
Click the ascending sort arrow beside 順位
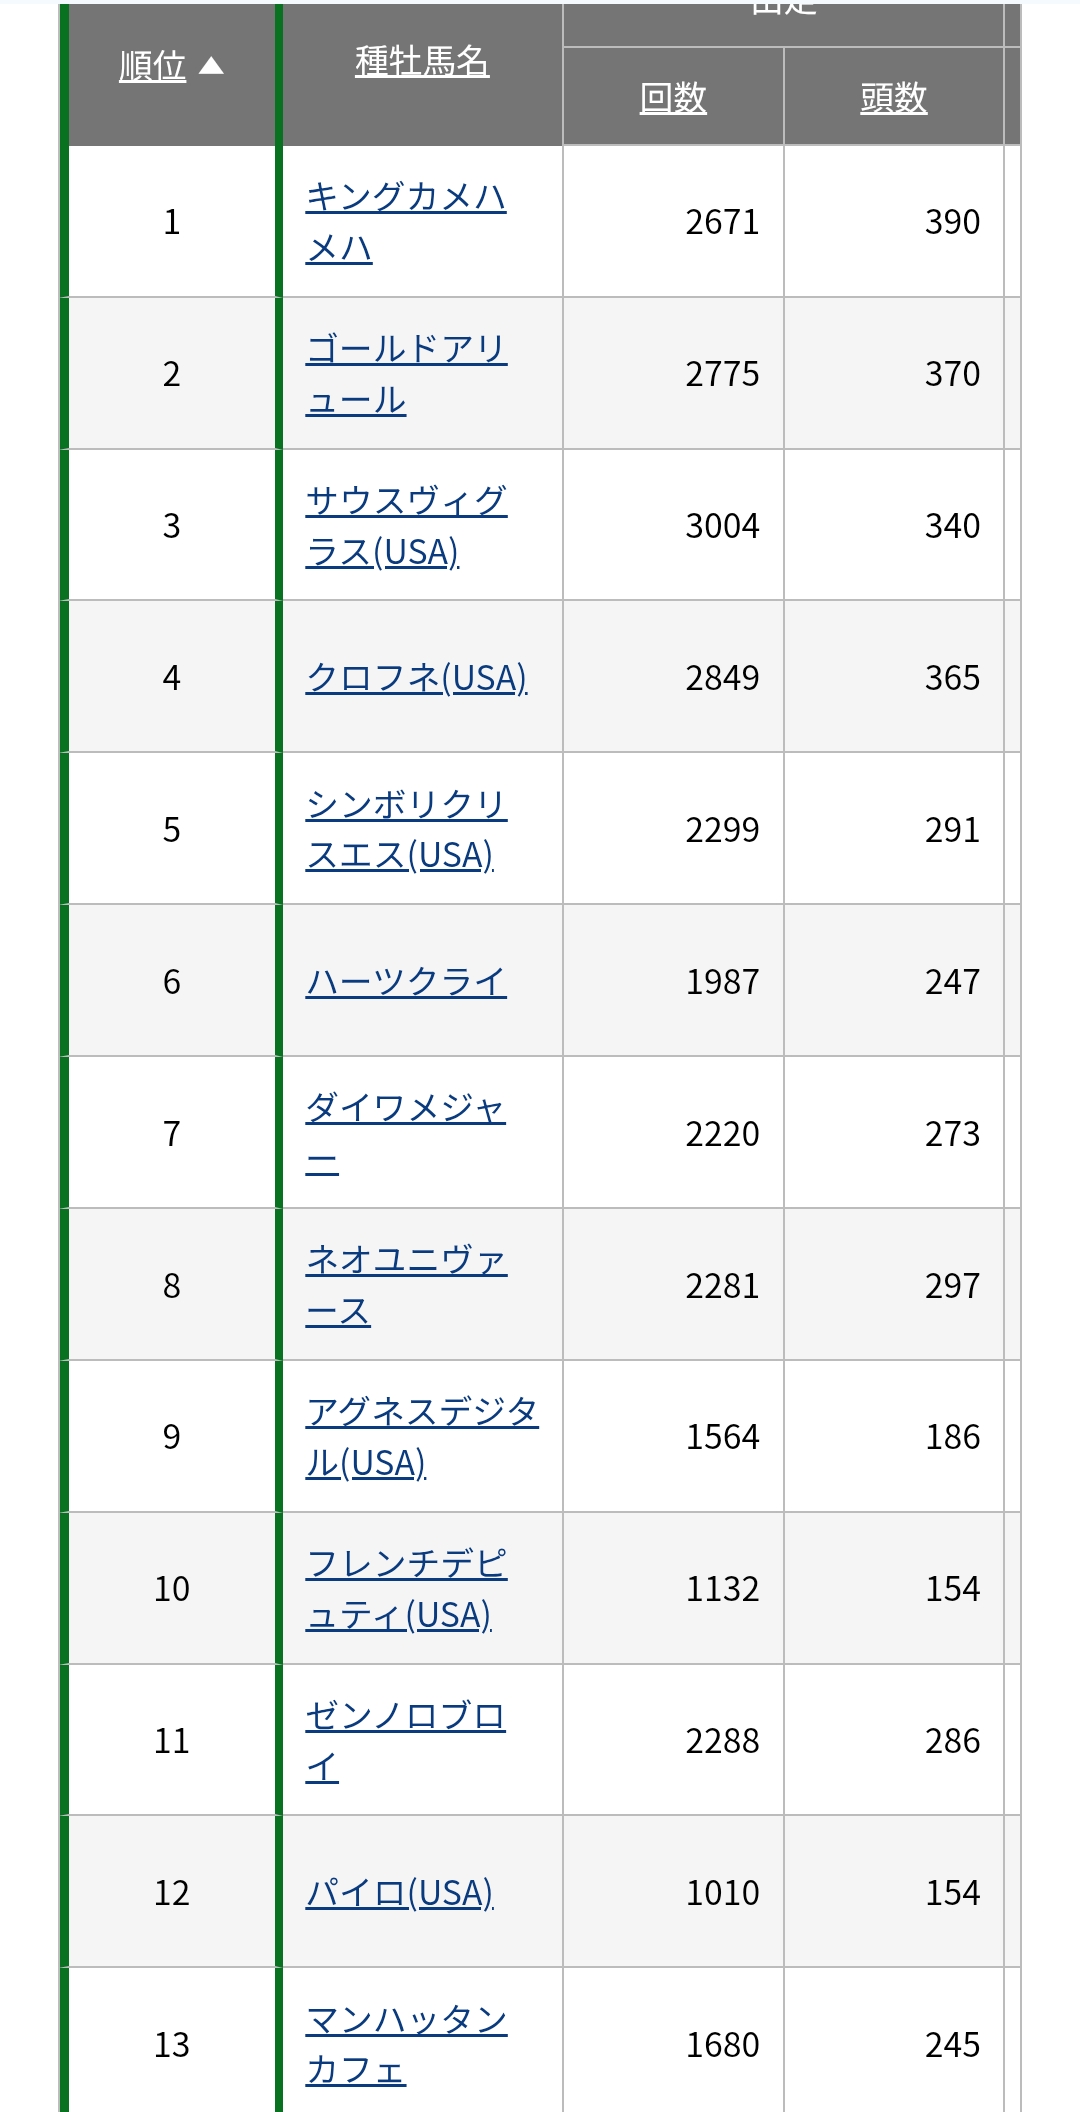click(x=211, y=66)
